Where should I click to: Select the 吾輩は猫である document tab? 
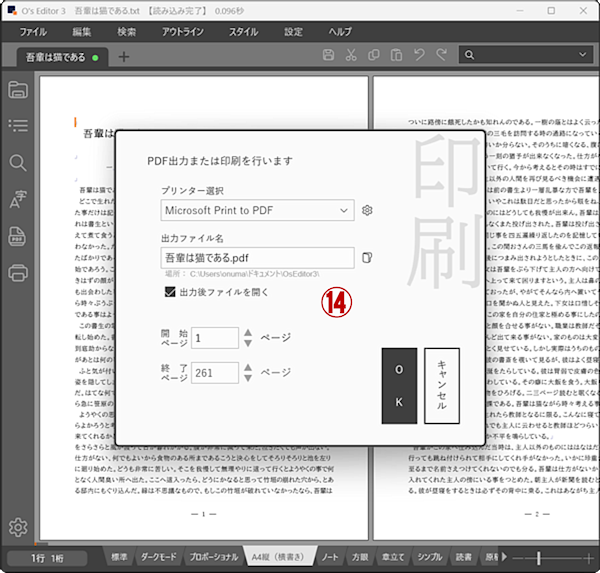coord(62,57)
